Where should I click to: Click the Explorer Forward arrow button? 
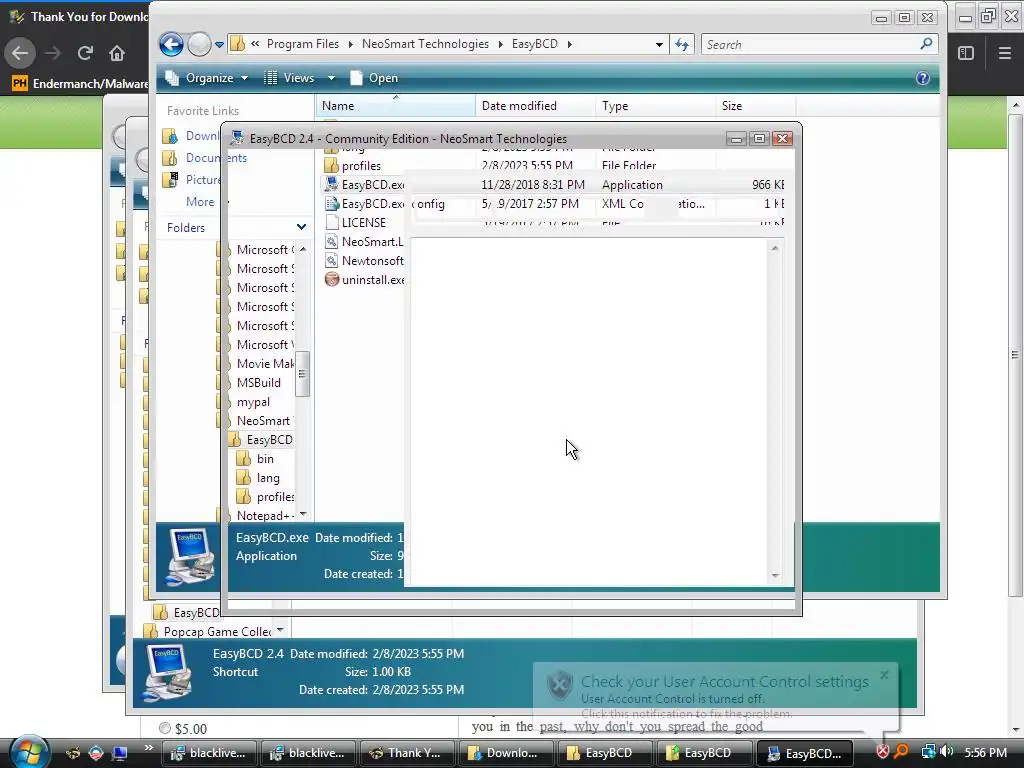[x=199, y=44]
